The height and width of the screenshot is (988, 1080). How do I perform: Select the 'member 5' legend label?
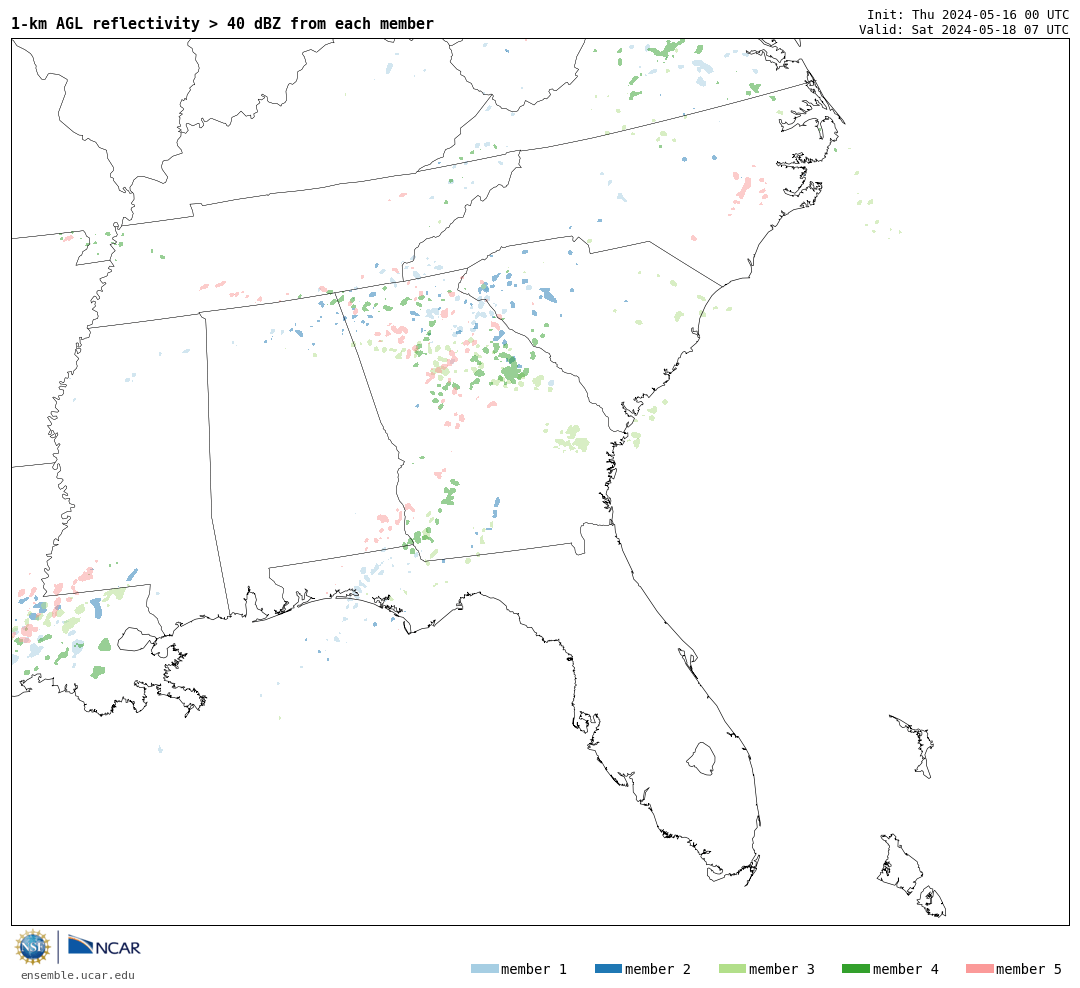coord(1029,969)
